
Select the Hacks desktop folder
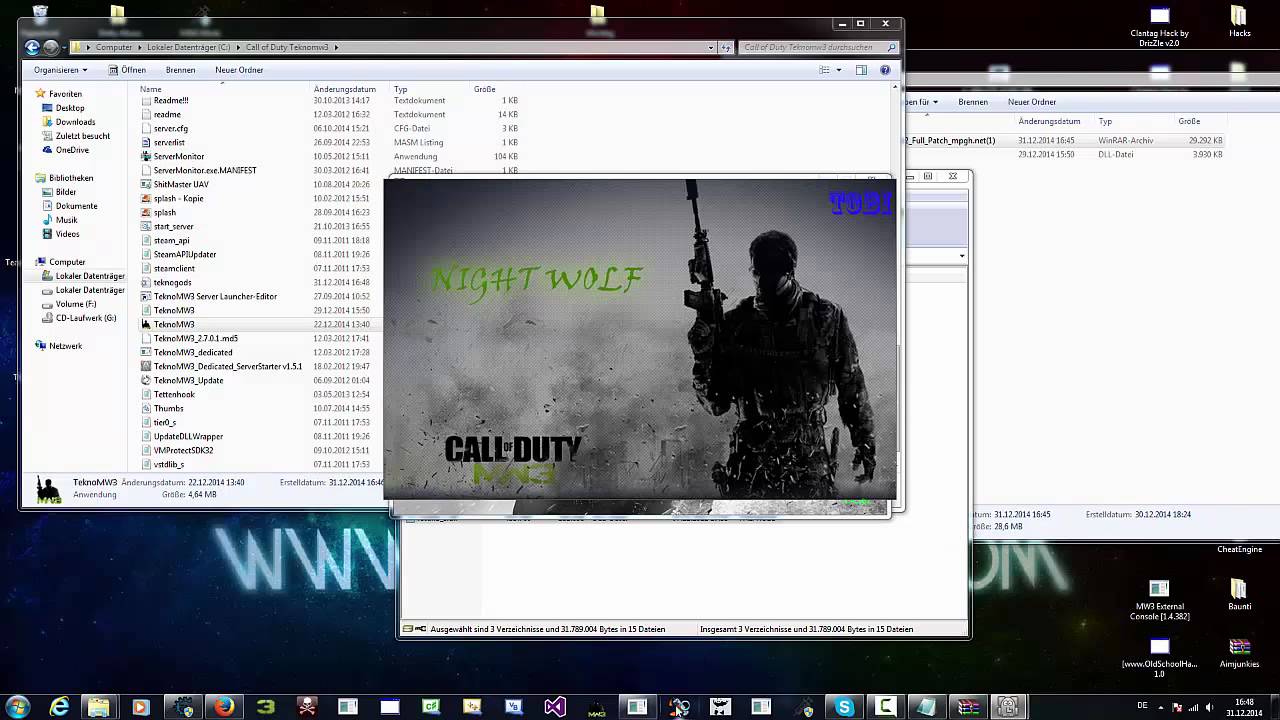pyautogui.click(x=1239, y=22)
